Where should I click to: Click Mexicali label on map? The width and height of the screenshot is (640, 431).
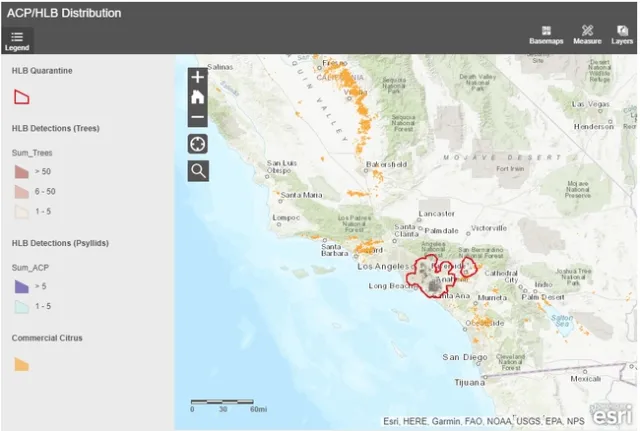pos(586,379)
